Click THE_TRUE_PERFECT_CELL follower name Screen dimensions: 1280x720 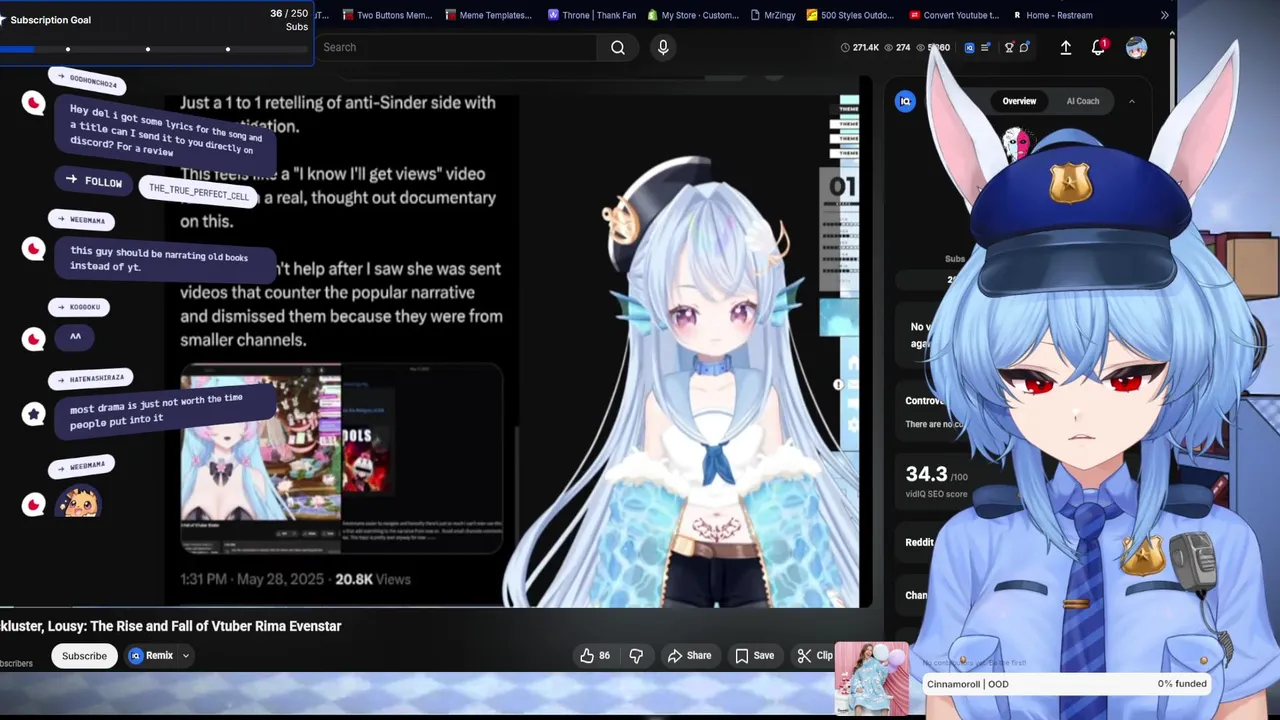click(x=198, y=192)
